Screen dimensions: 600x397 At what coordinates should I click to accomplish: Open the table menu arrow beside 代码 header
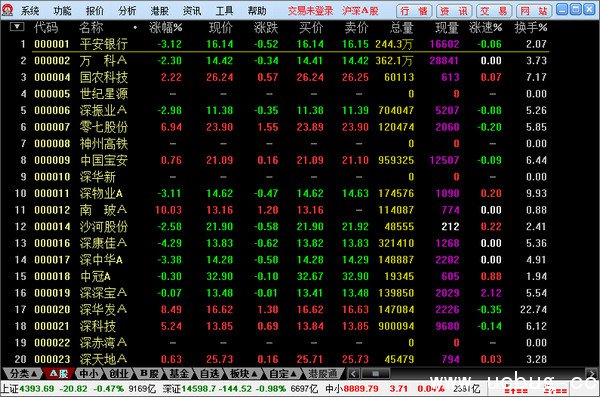(17, 27)
